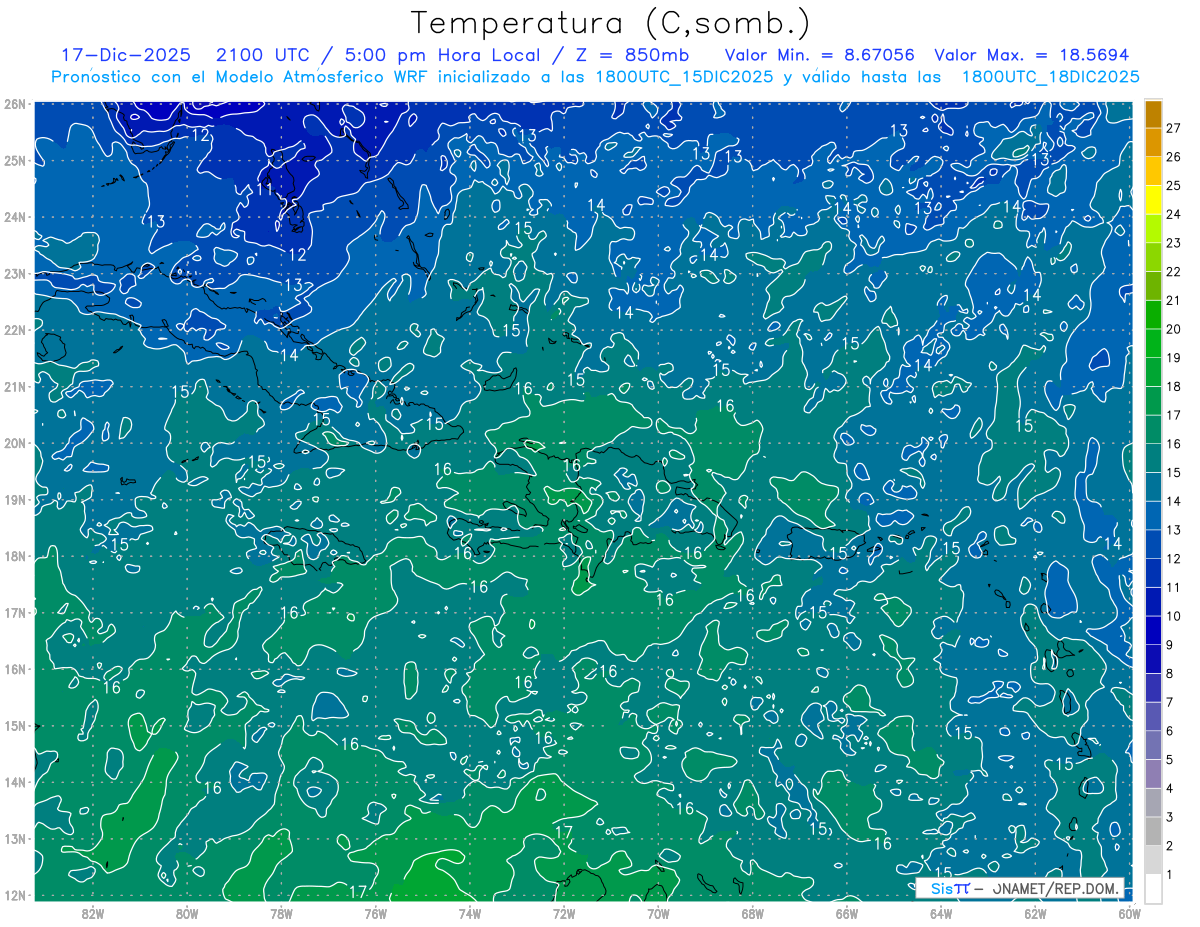Click the "24N" latitude axis label
Screen dimensions: 1200x927
tap(14, 217)
